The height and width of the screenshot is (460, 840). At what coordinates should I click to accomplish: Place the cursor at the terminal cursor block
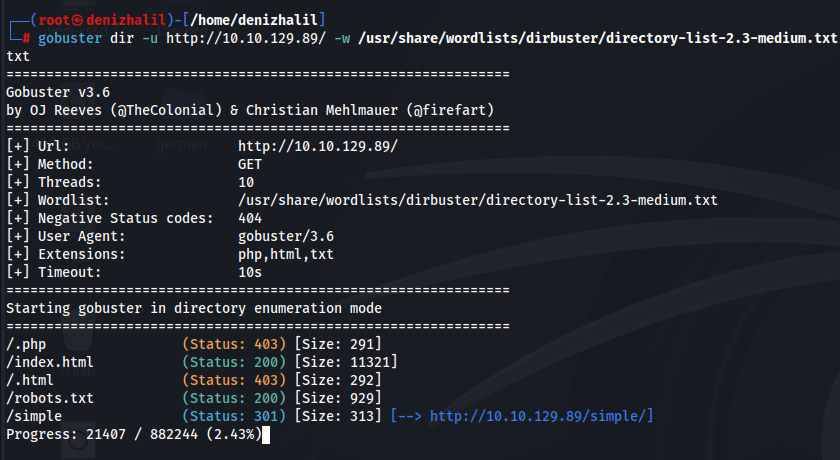[266, 434]
